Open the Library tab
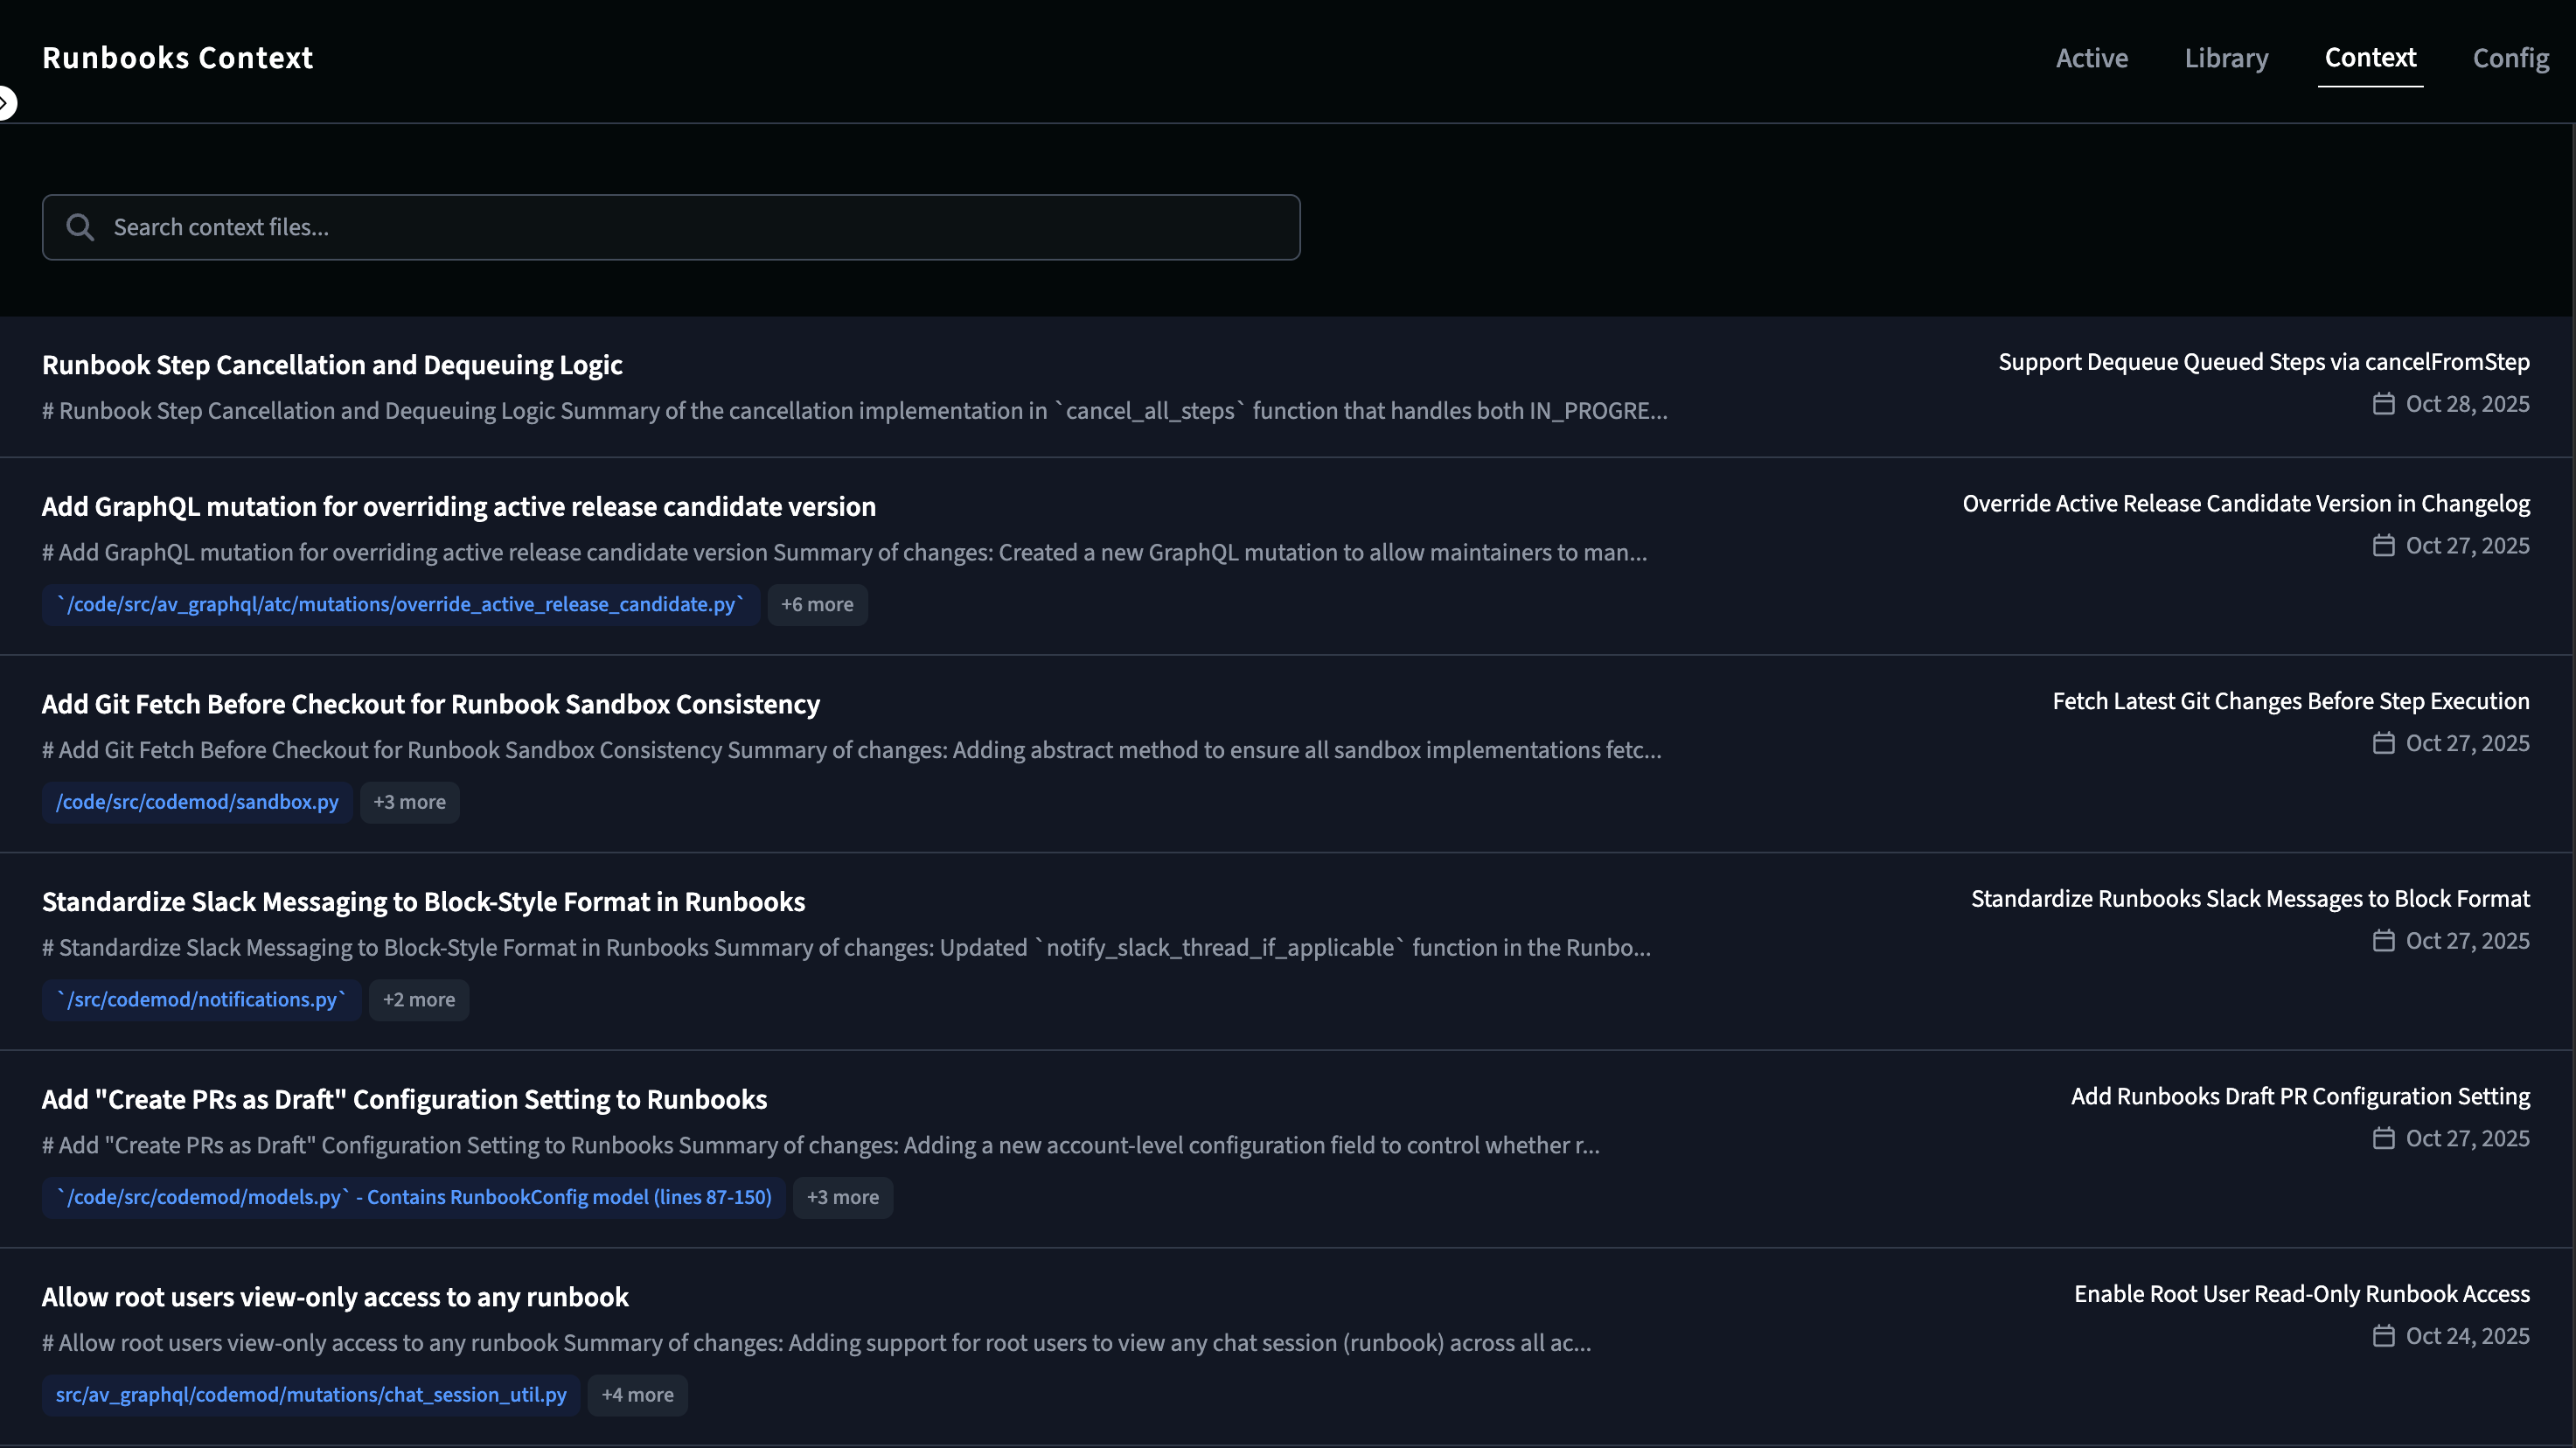 pos(2226,58)
